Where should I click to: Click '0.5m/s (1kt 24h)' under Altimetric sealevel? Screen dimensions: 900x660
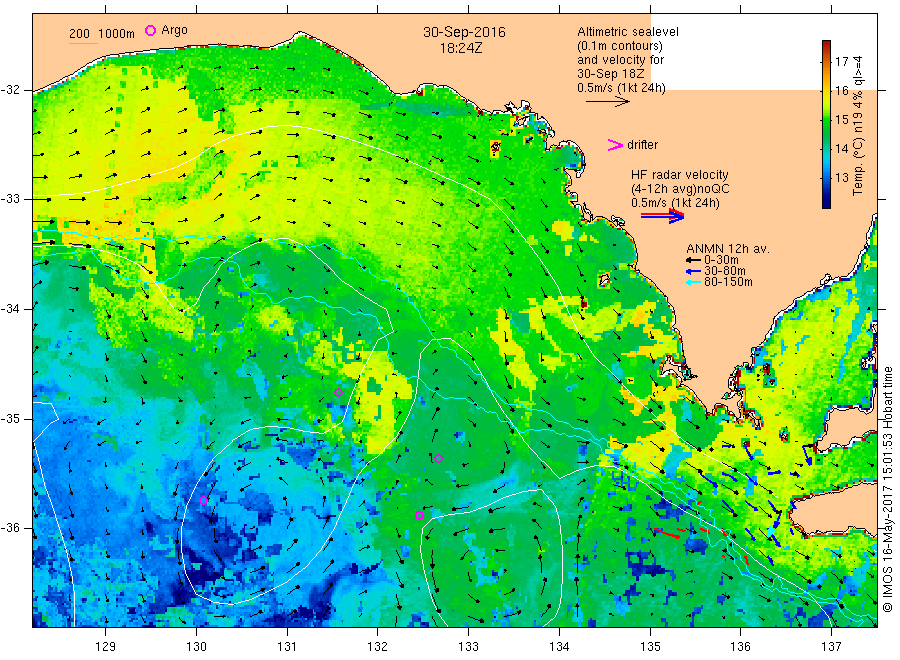tap(622, 88)
